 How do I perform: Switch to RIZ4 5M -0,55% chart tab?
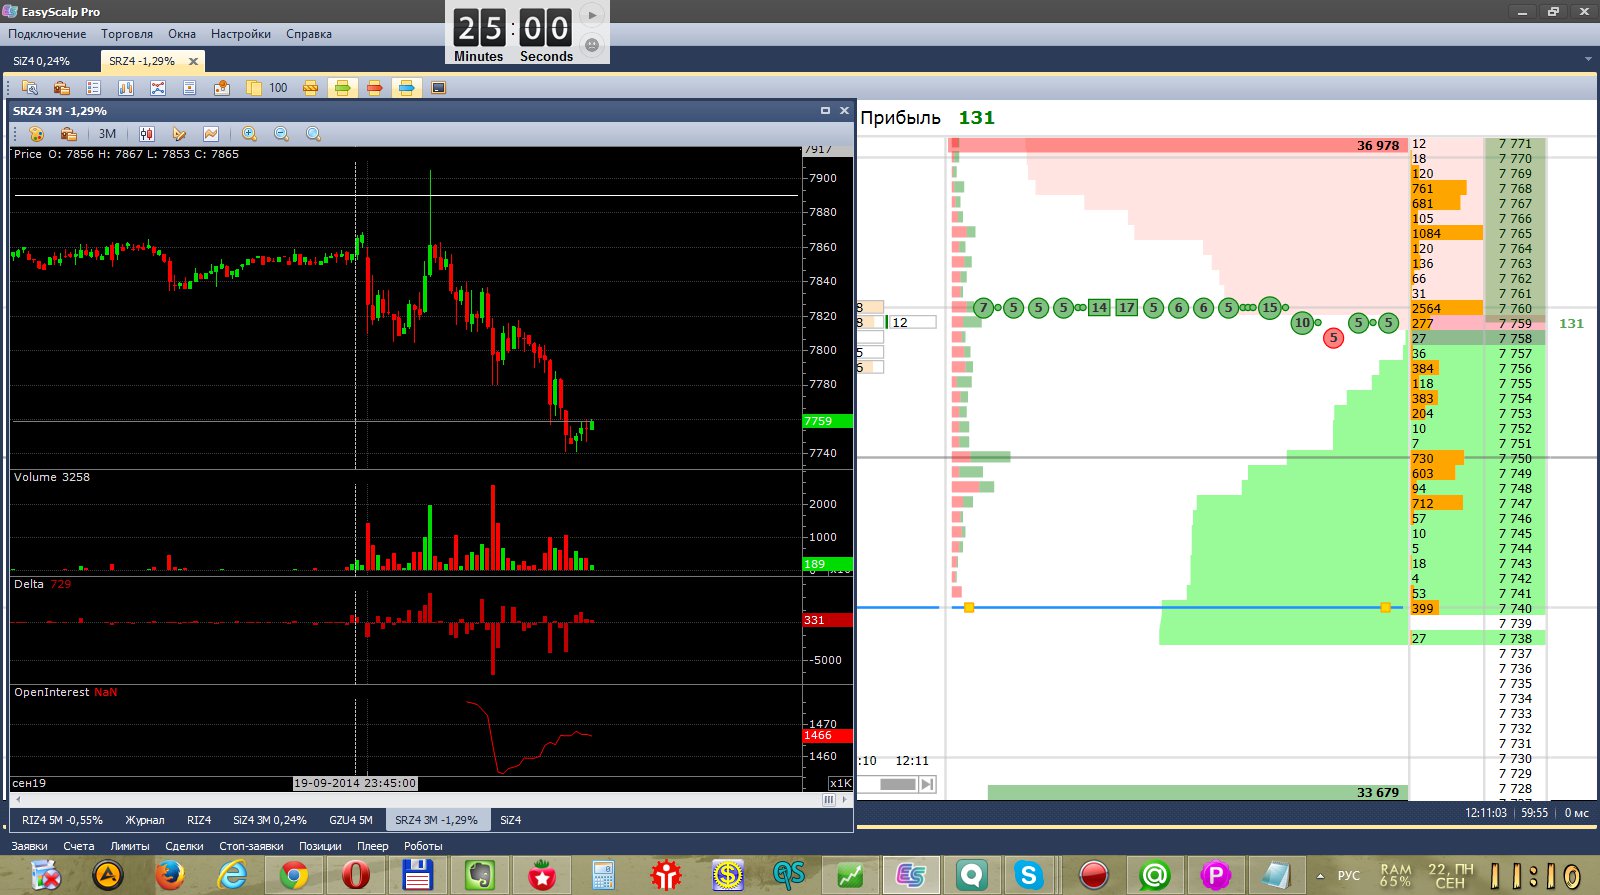click(63, 820)
